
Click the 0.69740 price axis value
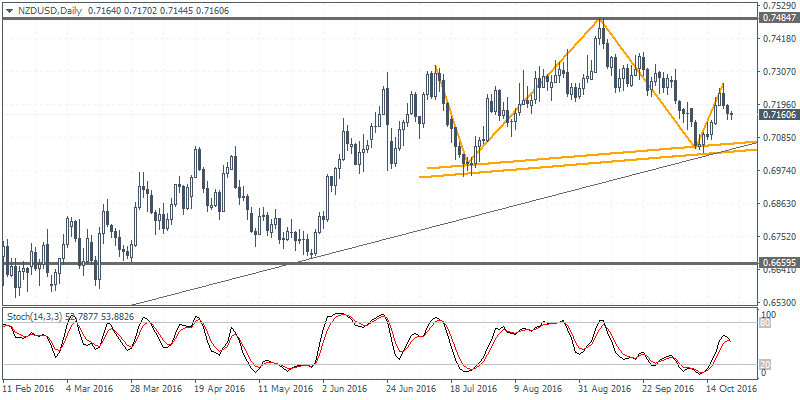(779, 171)
